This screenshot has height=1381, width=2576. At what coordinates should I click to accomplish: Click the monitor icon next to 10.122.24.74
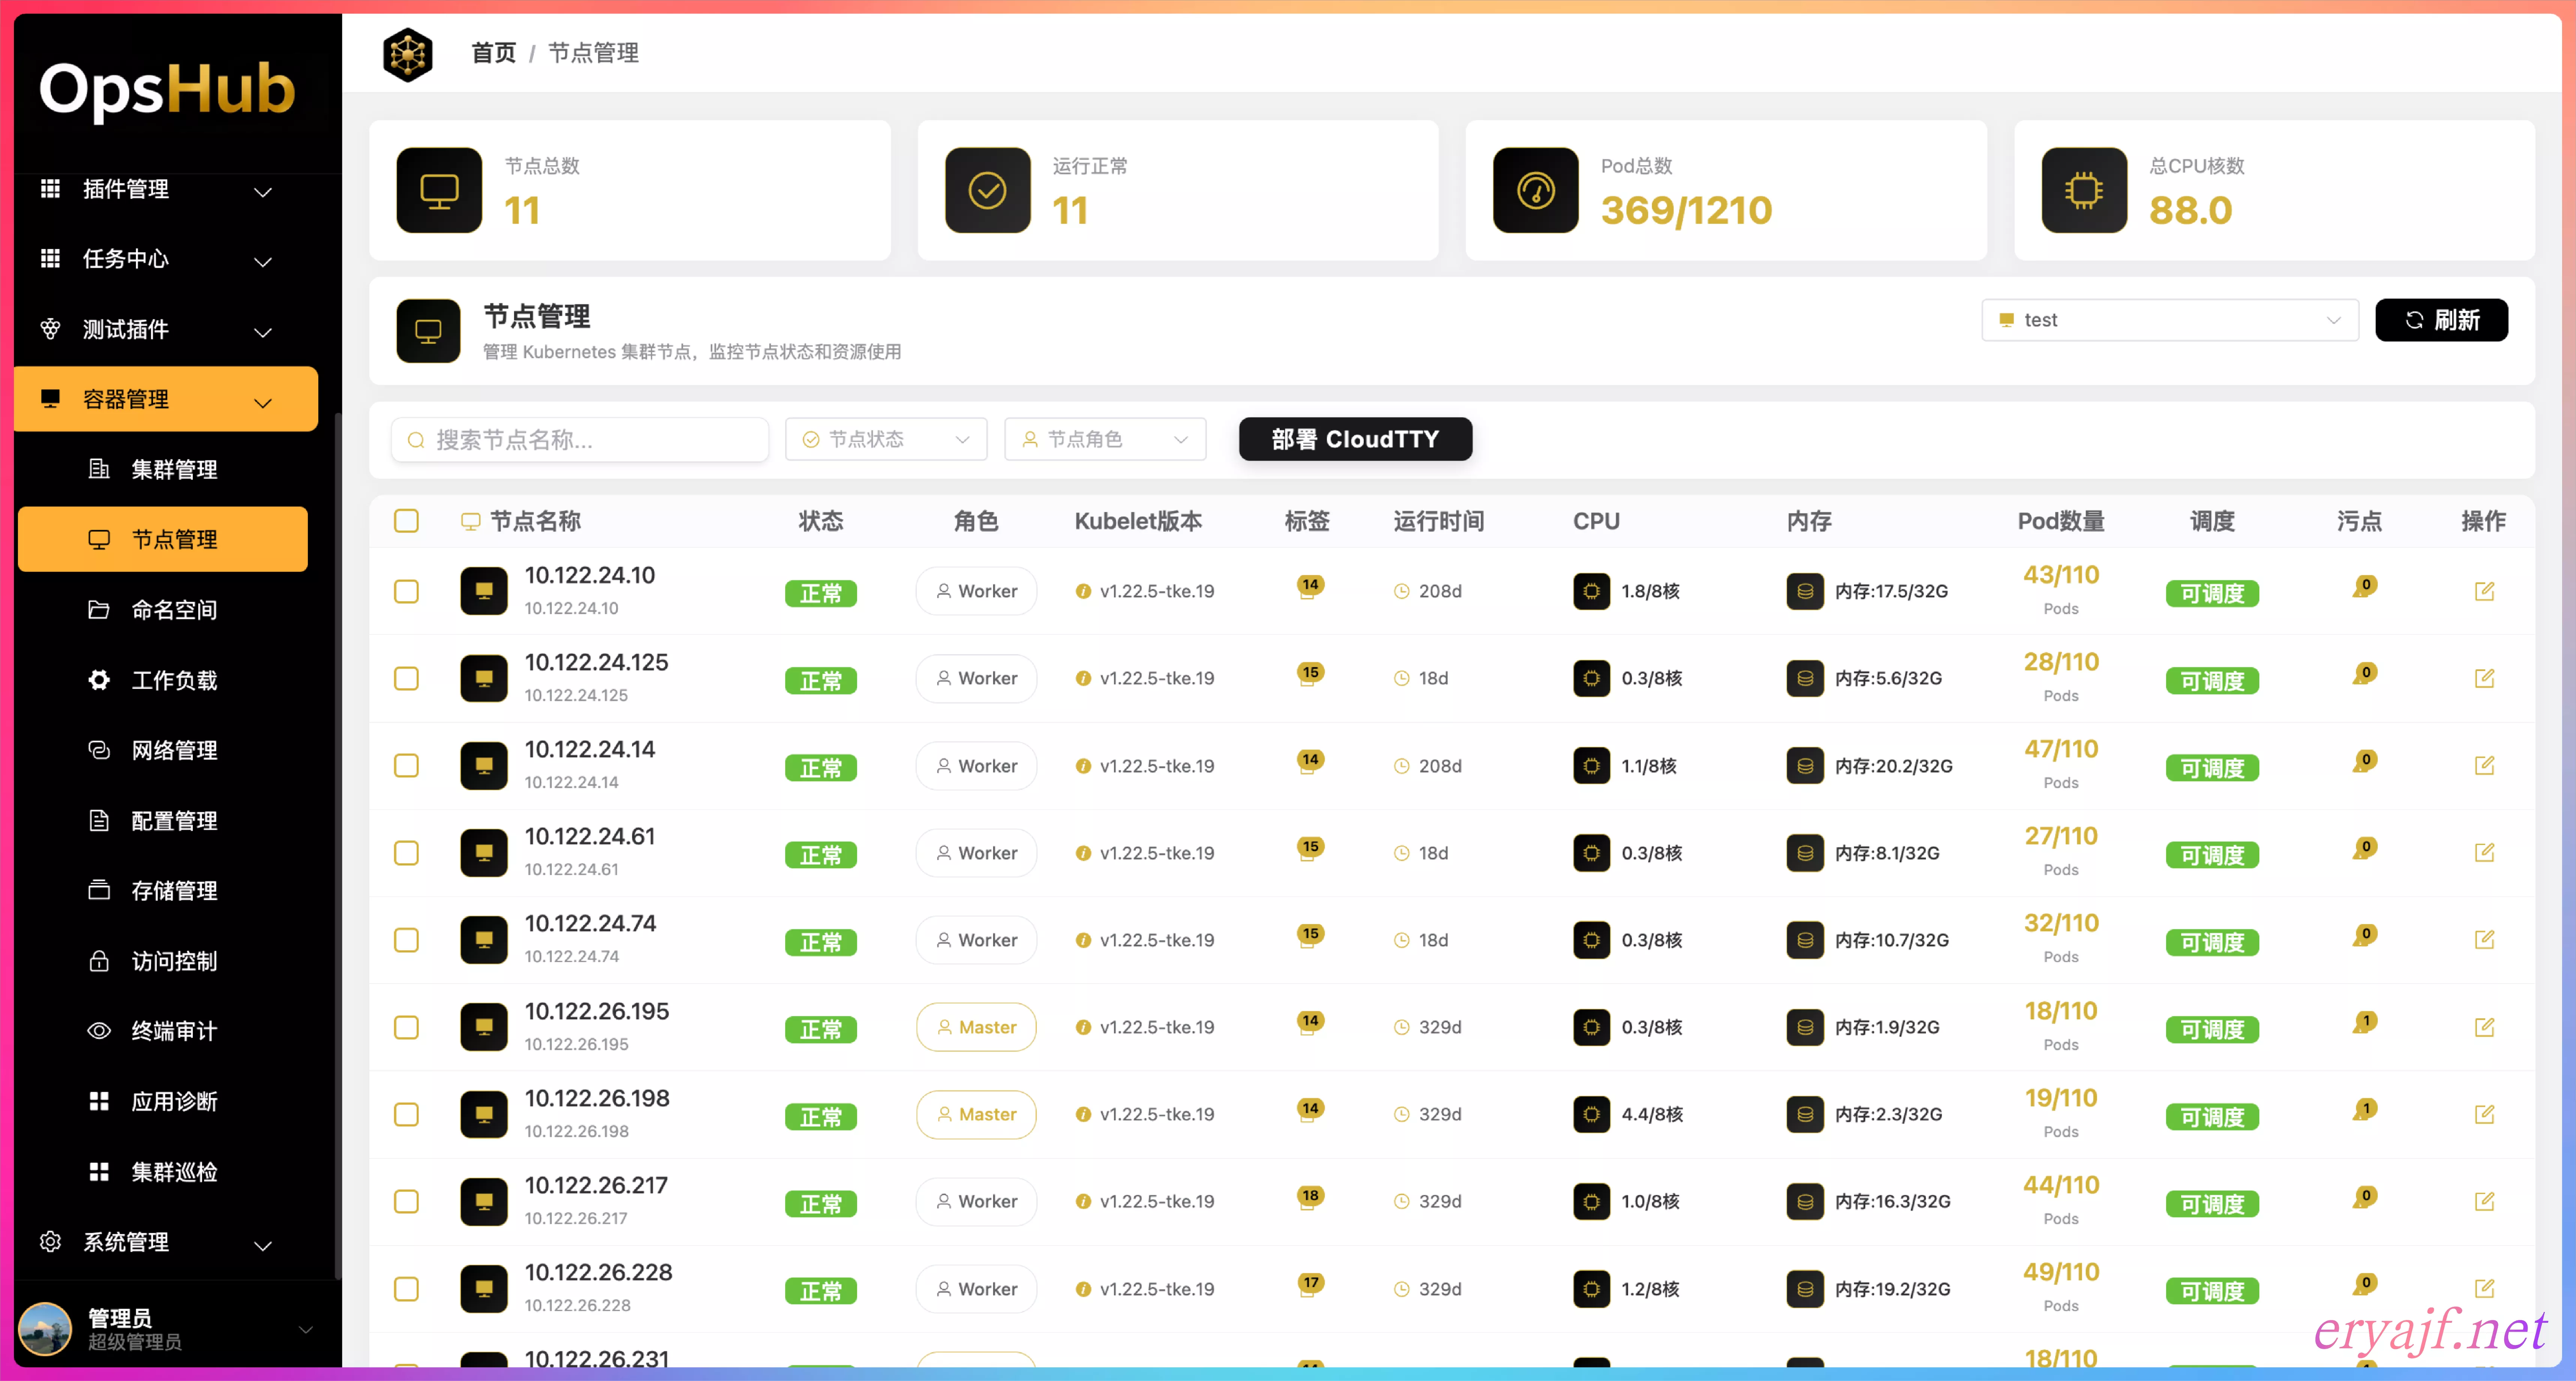[x=484, y=940]
